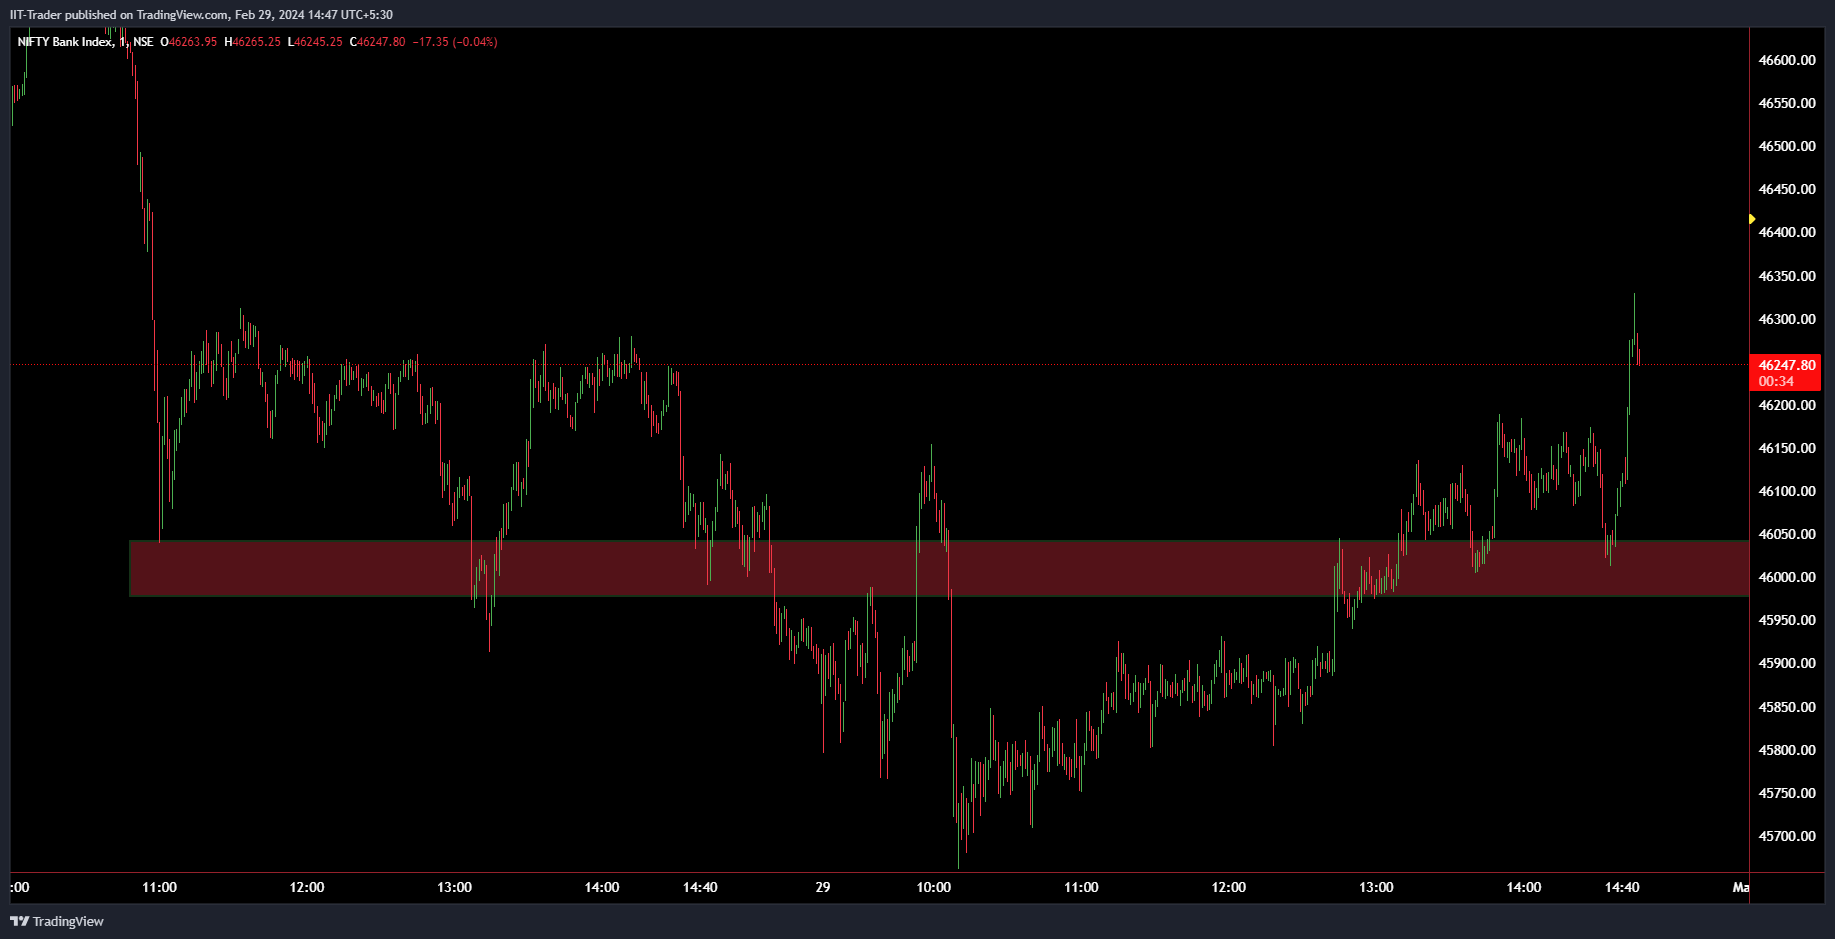Click the 00:34 bar countdown timer
The width and height of the screenshot is (1835, 939).
click(1776, 381)
